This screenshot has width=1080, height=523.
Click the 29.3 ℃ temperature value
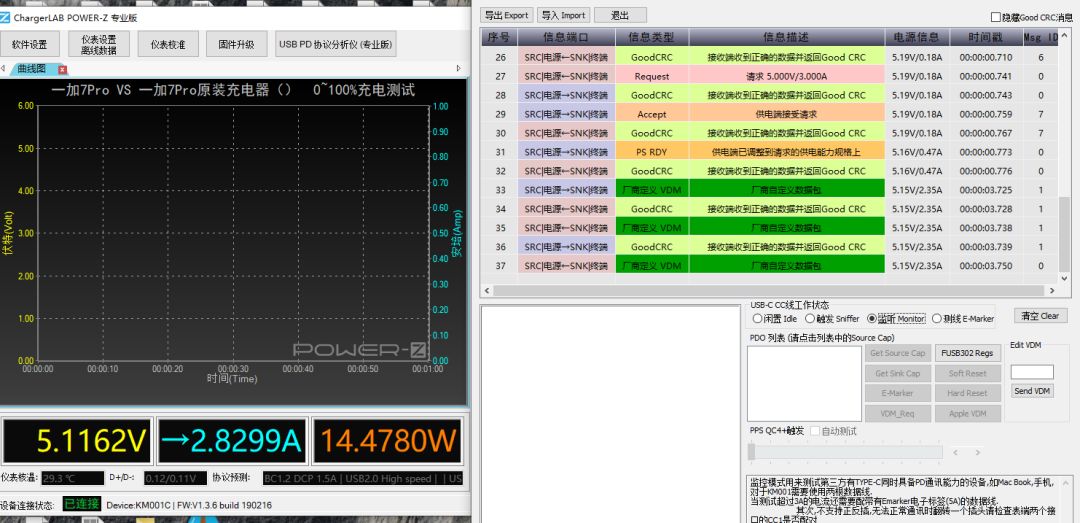click(72, 478)
